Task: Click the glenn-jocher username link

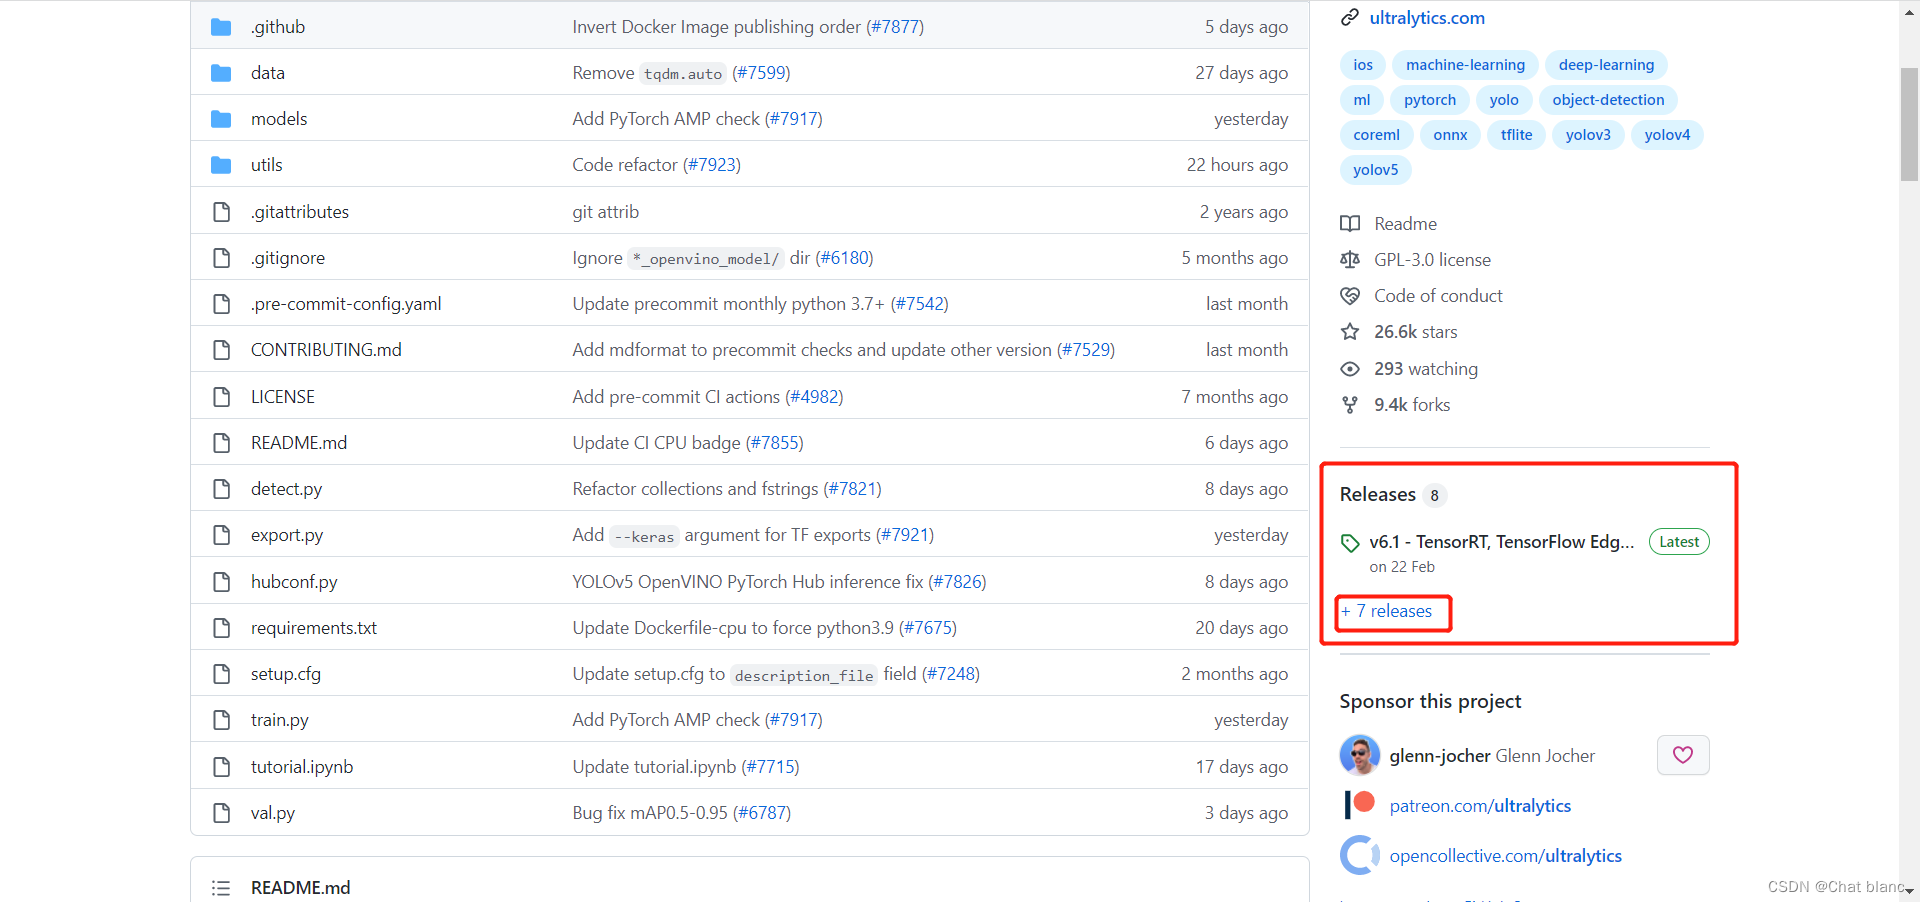Action: (1440, 756)
